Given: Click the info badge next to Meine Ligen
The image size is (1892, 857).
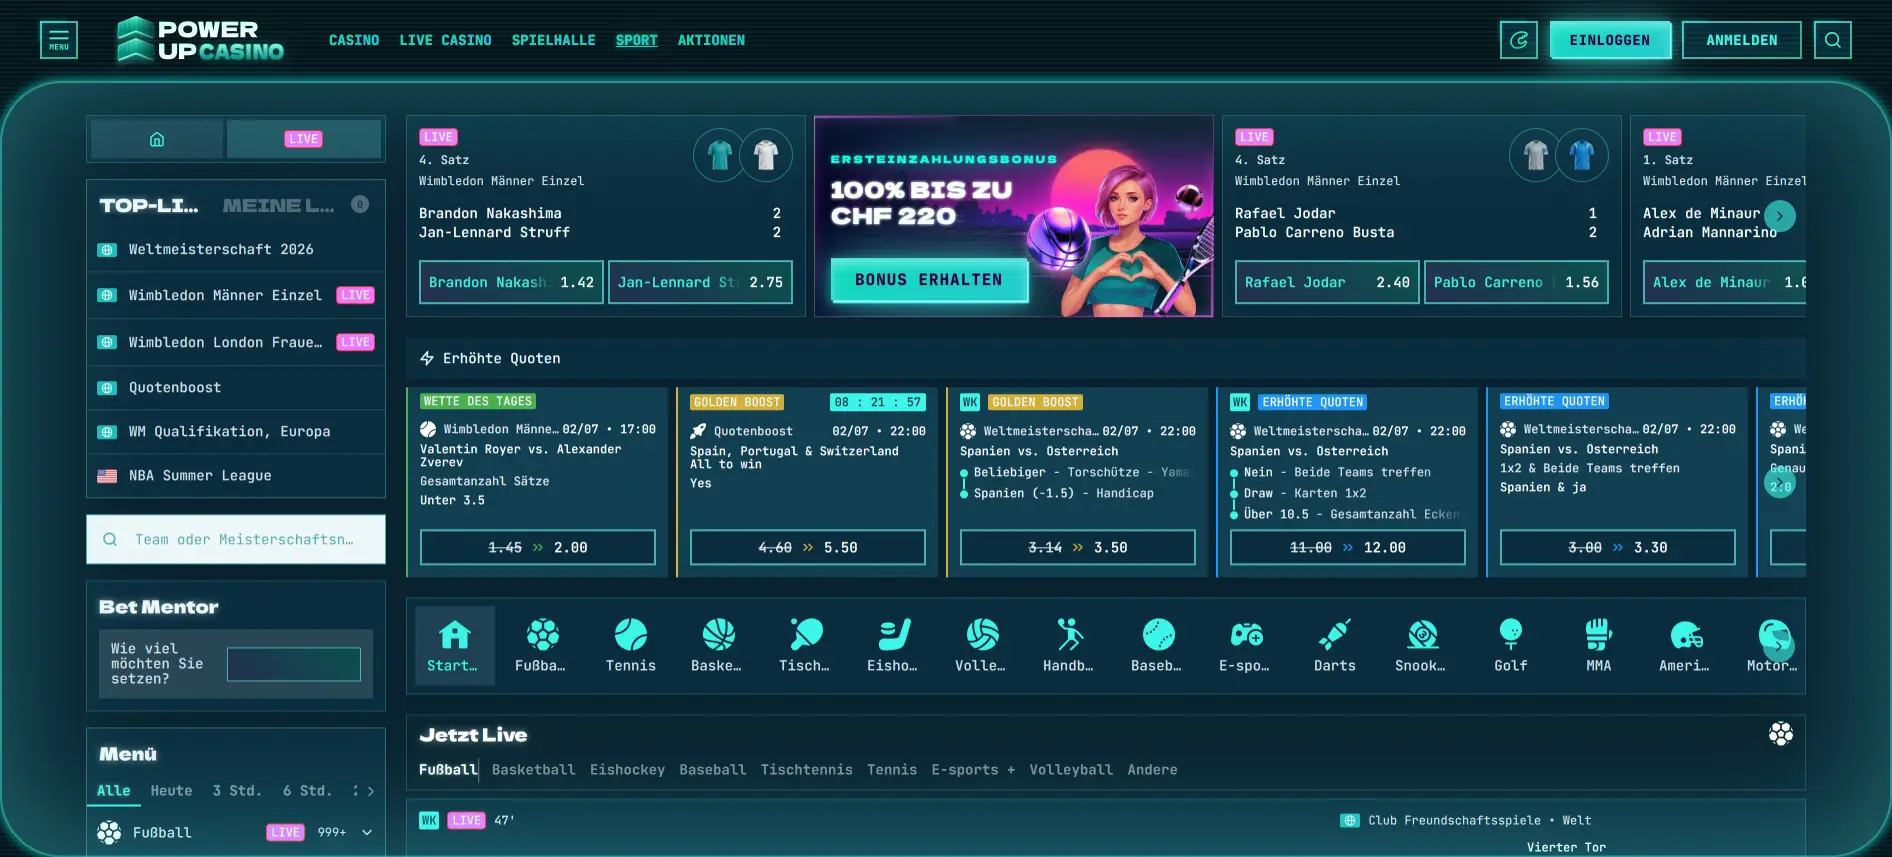Looking at the screenshot, I should click(360, 204).
